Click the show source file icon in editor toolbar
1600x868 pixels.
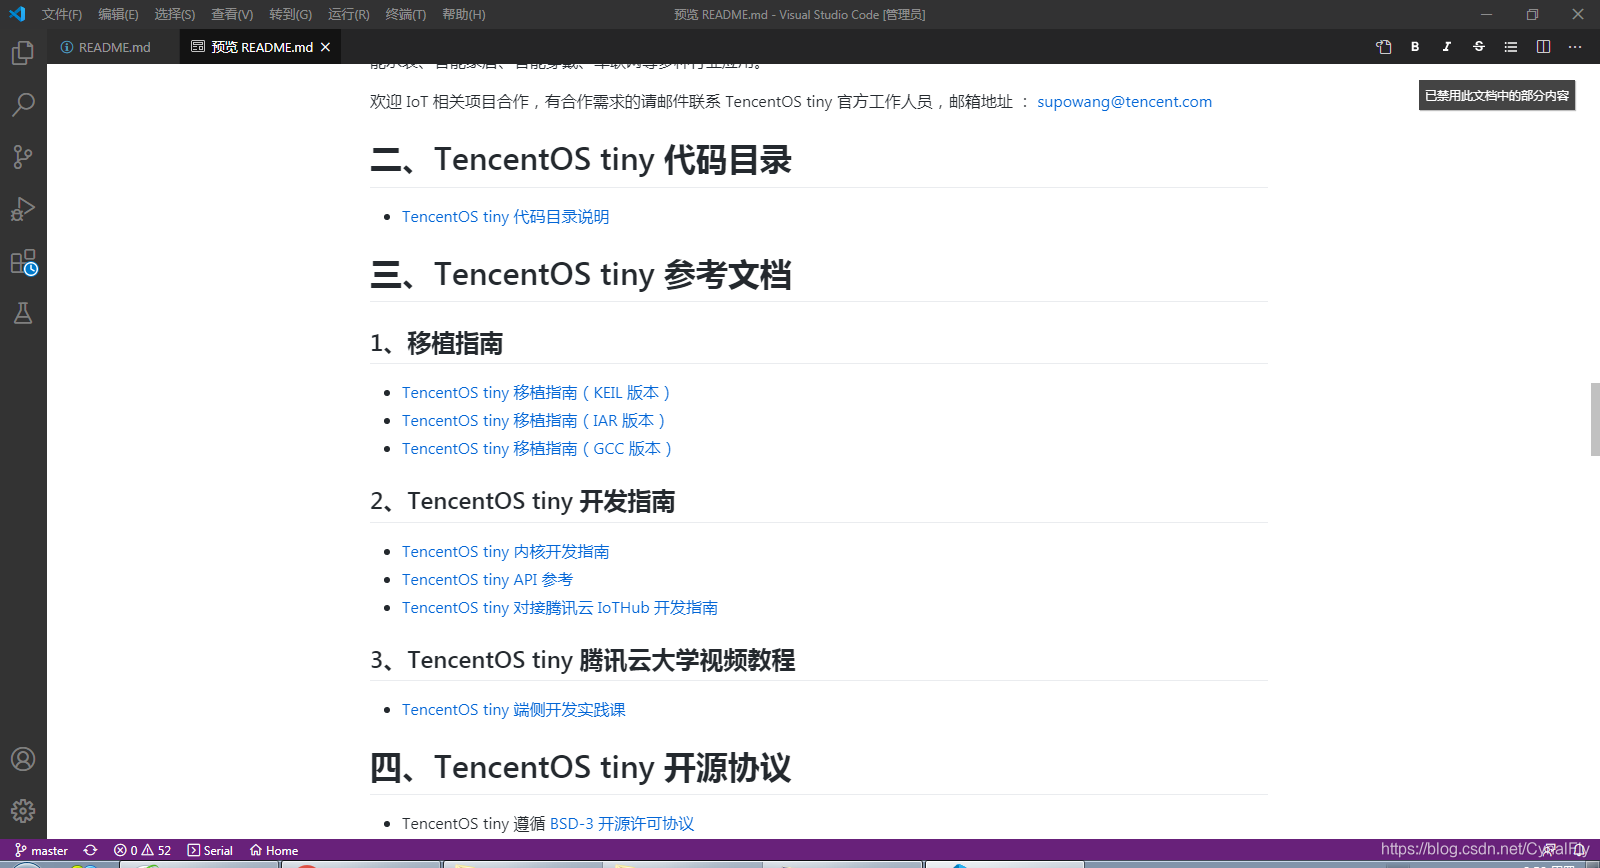(x=1384, y=47)
